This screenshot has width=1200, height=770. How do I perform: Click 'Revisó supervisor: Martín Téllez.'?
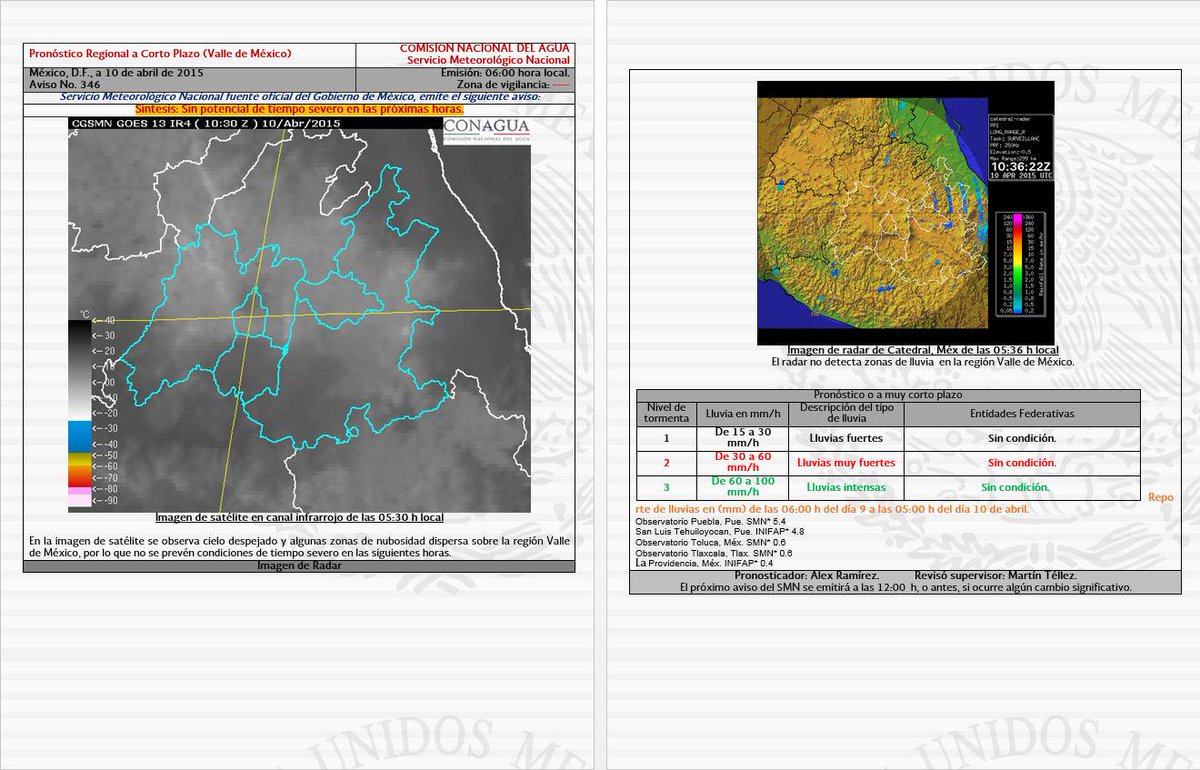point(995,576)
